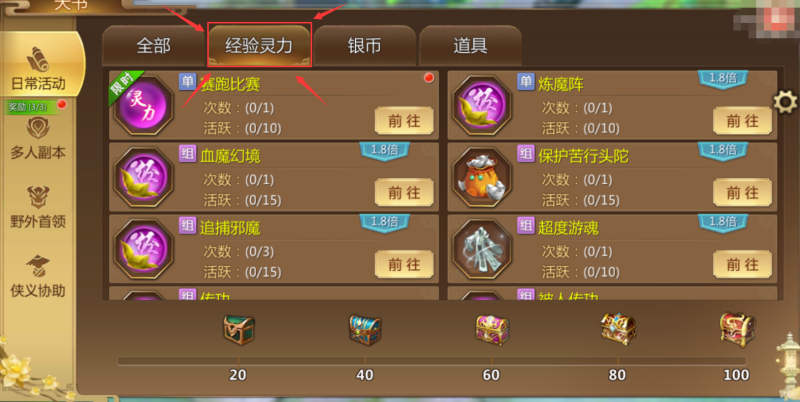Click 前往 for 炼魔阵

point(742,120)
